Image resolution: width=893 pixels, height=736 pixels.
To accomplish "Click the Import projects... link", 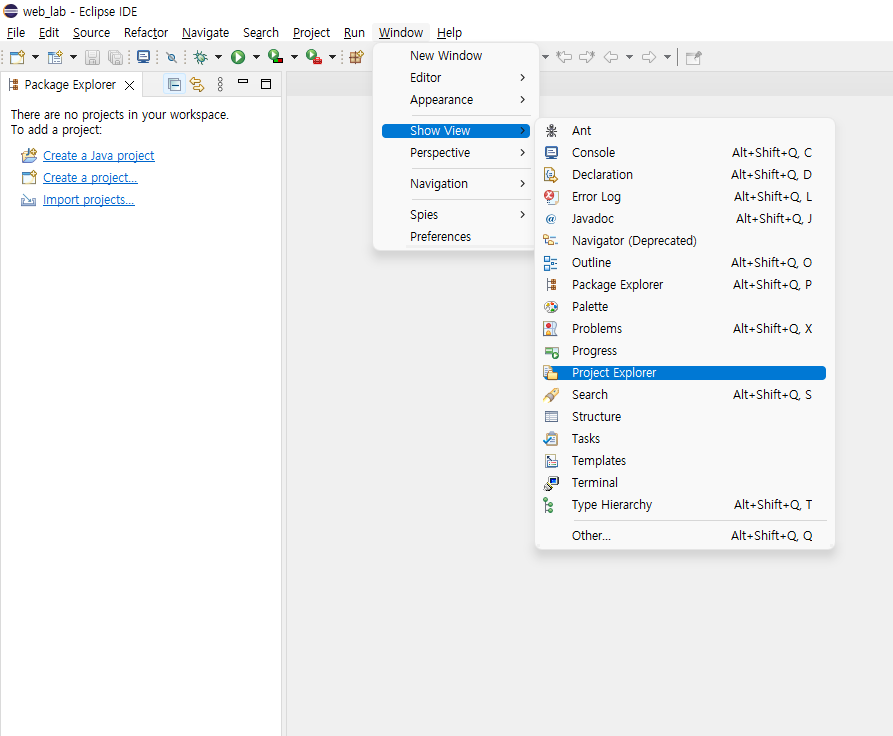I will (x=88, y=200).
